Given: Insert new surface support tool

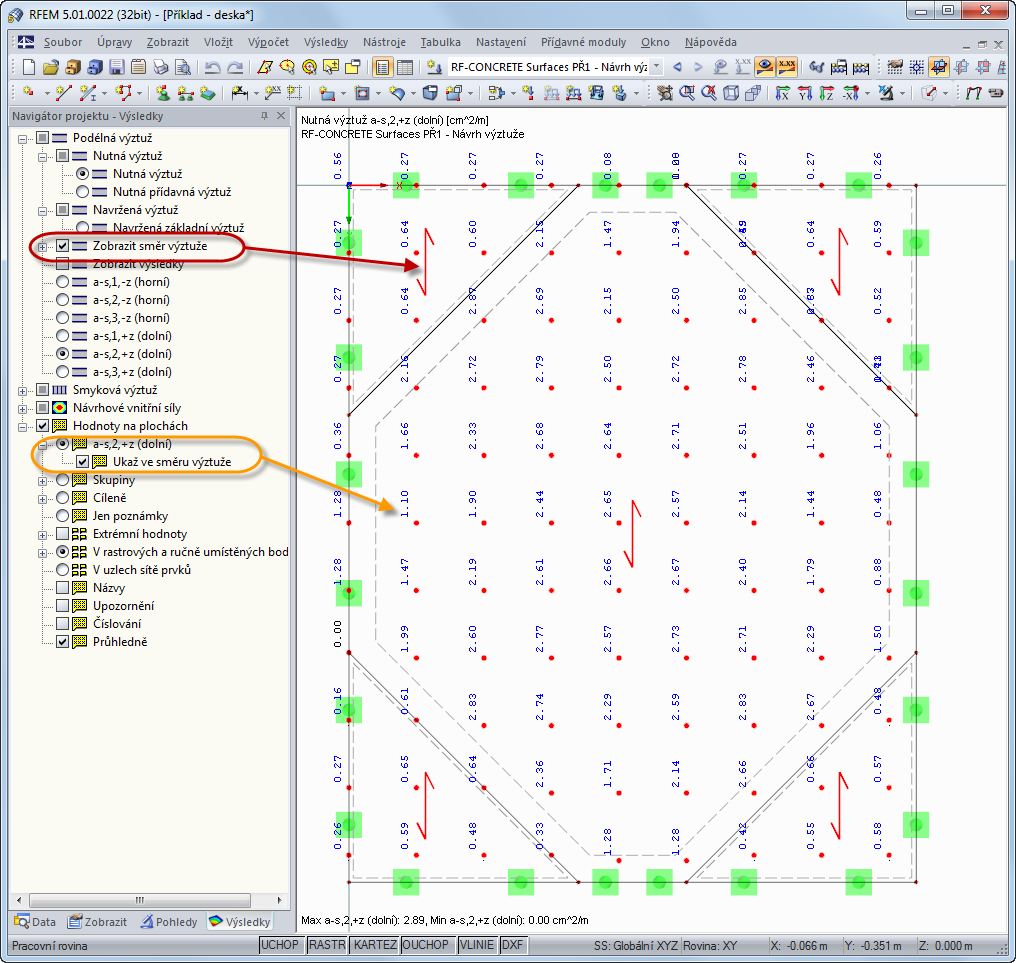Looking at the screenshot, I should coord(207,93).
